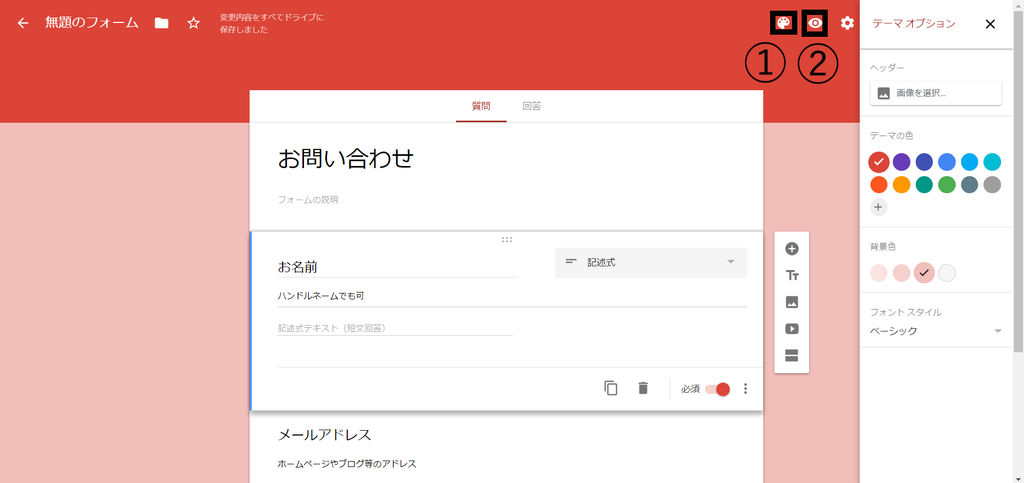Select the メールアドレス question

[x=325, y=435]
